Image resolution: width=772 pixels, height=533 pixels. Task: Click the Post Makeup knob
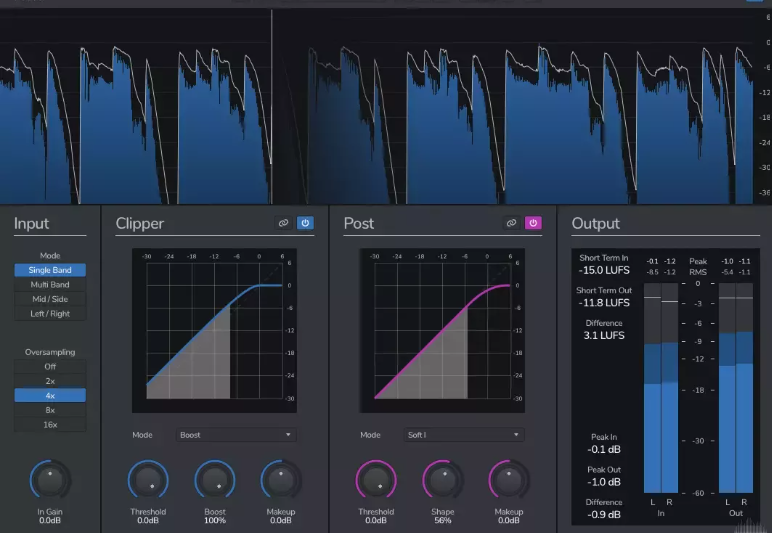pyautogui.click(x=509, y=481)
